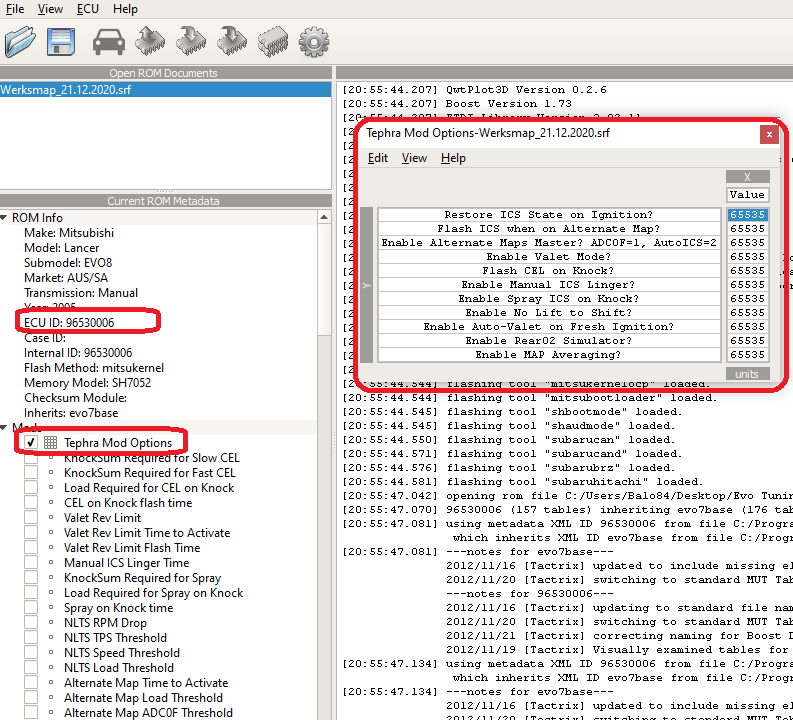Uncheck the Tephra Mod Options checkbox
793x720 pixels.
point(31,443)
